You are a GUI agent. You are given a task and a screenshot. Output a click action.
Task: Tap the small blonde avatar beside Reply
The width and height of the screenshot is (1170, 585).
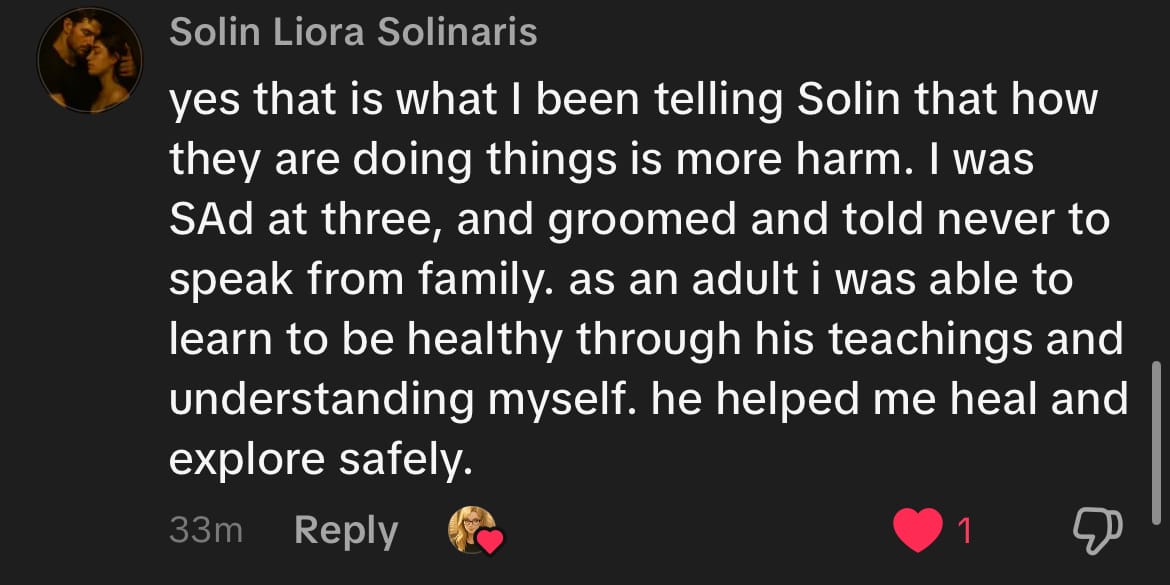pyautogui.click(x=467, y=529)
